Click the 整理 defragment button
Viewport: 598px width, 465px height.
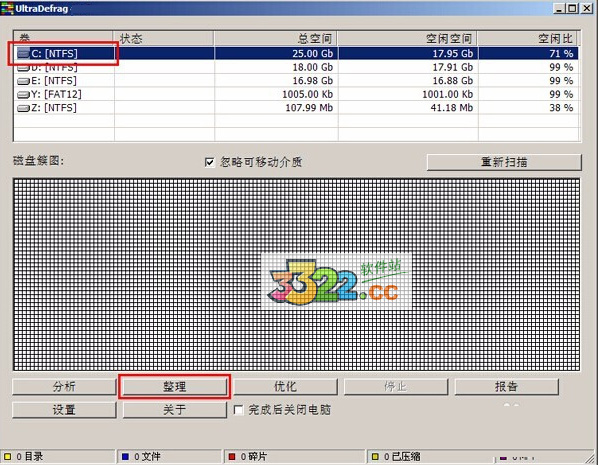(x=175, y=387)
